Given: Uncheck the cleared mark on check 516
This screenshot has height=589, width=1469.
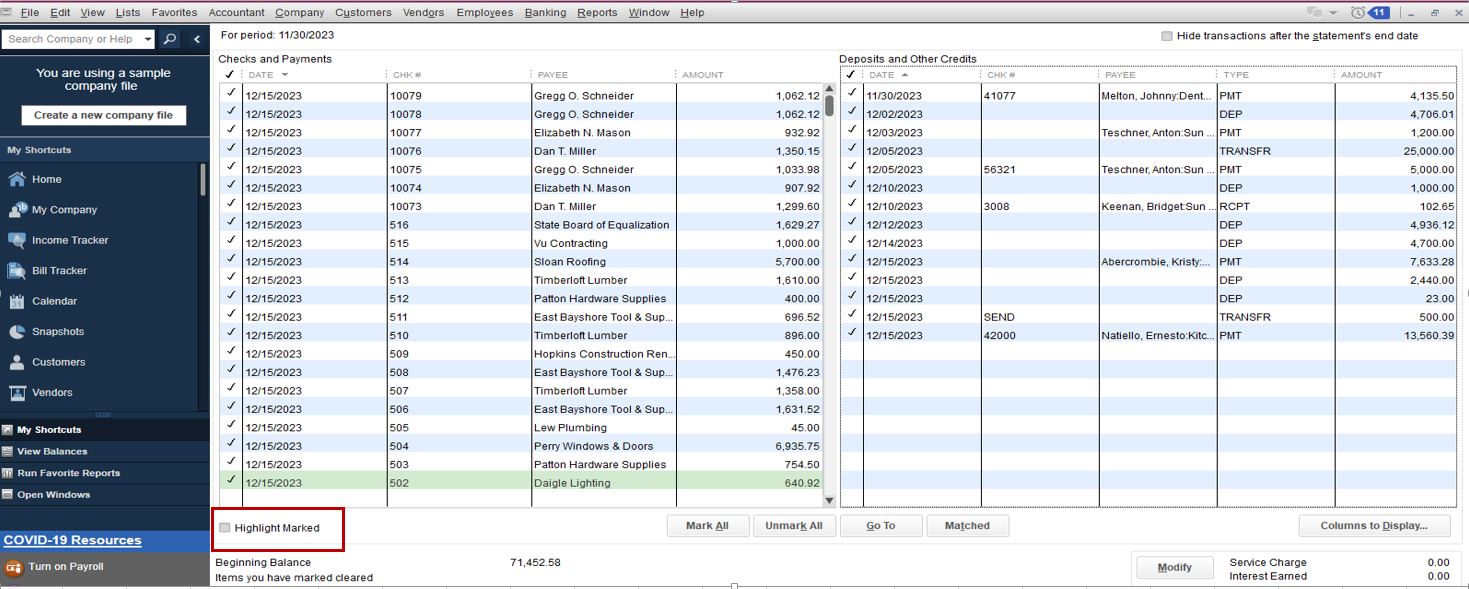Looking at the screenshot, I should (231, 225).
